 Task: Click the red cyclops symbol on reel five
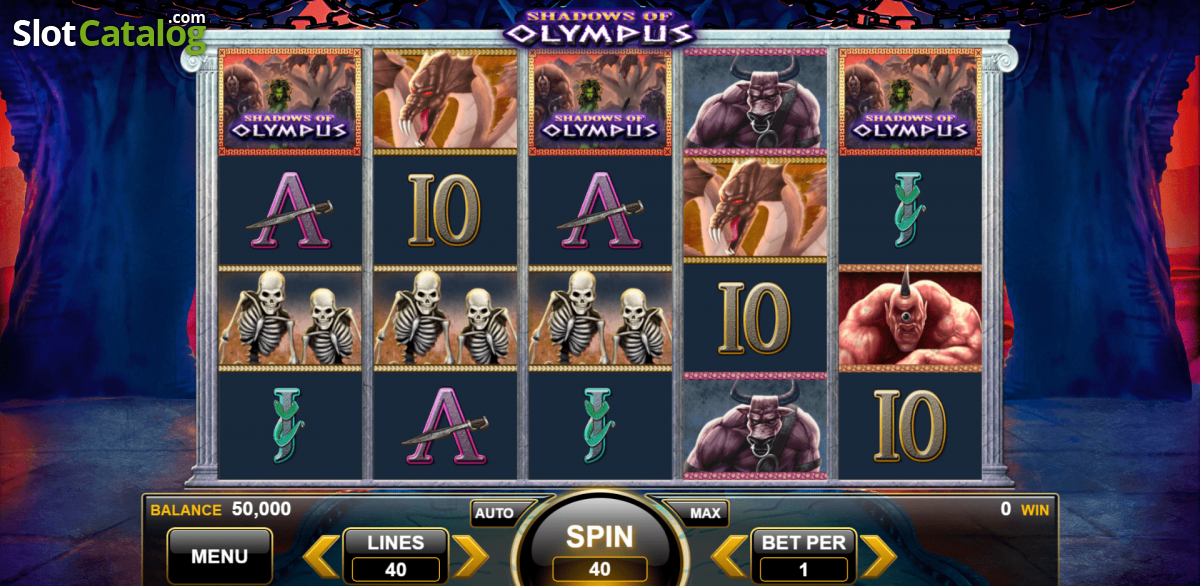click(x=911, y=318)
